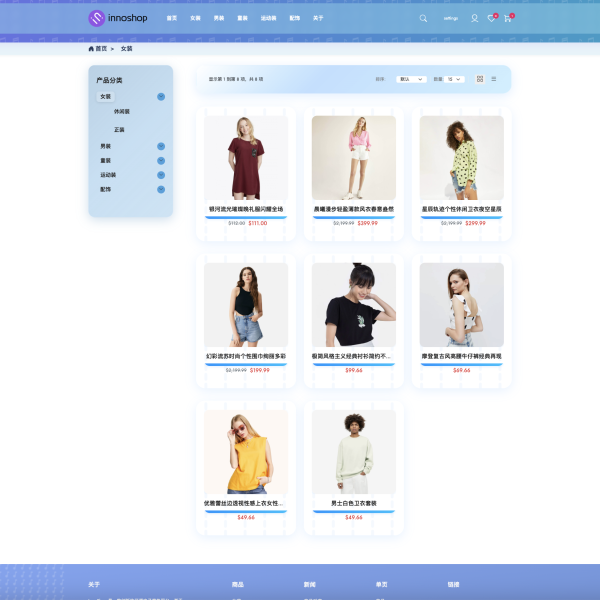Click the yellow sleeveless top product image
Screen dimensions: 600x600
click(246, 452)
